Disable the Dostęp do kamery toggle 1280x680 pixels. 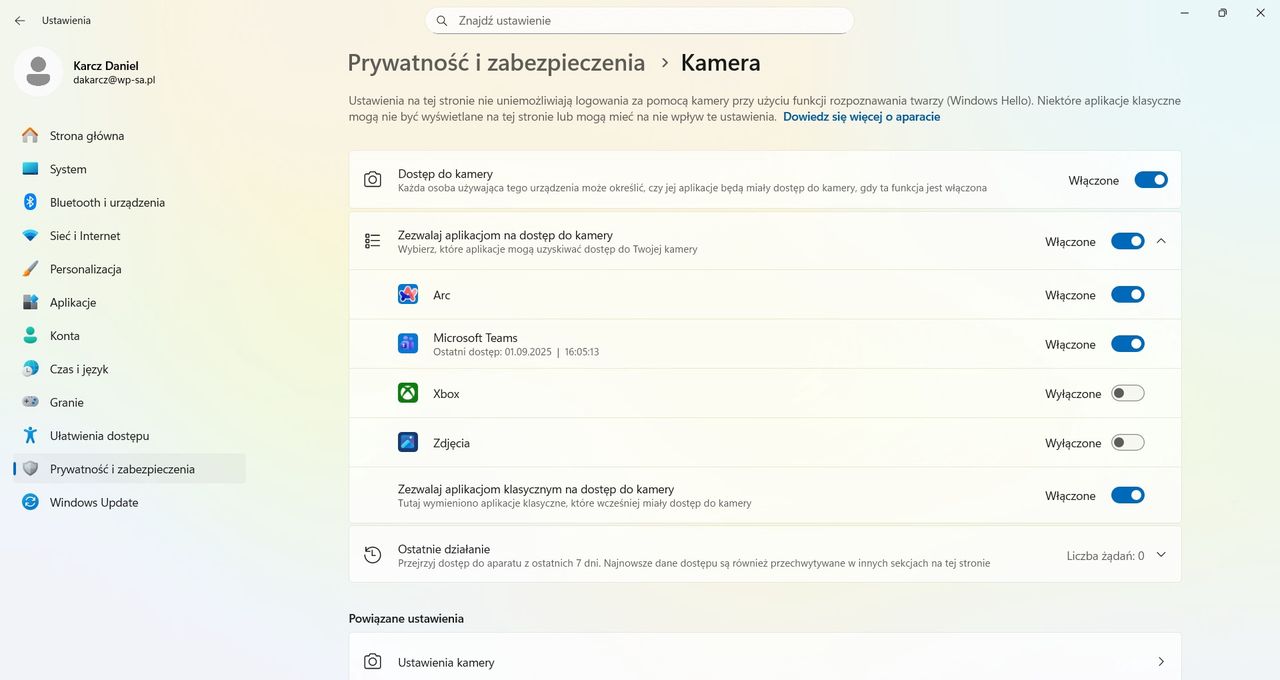pyautogui.click(x=1151, y=180)
